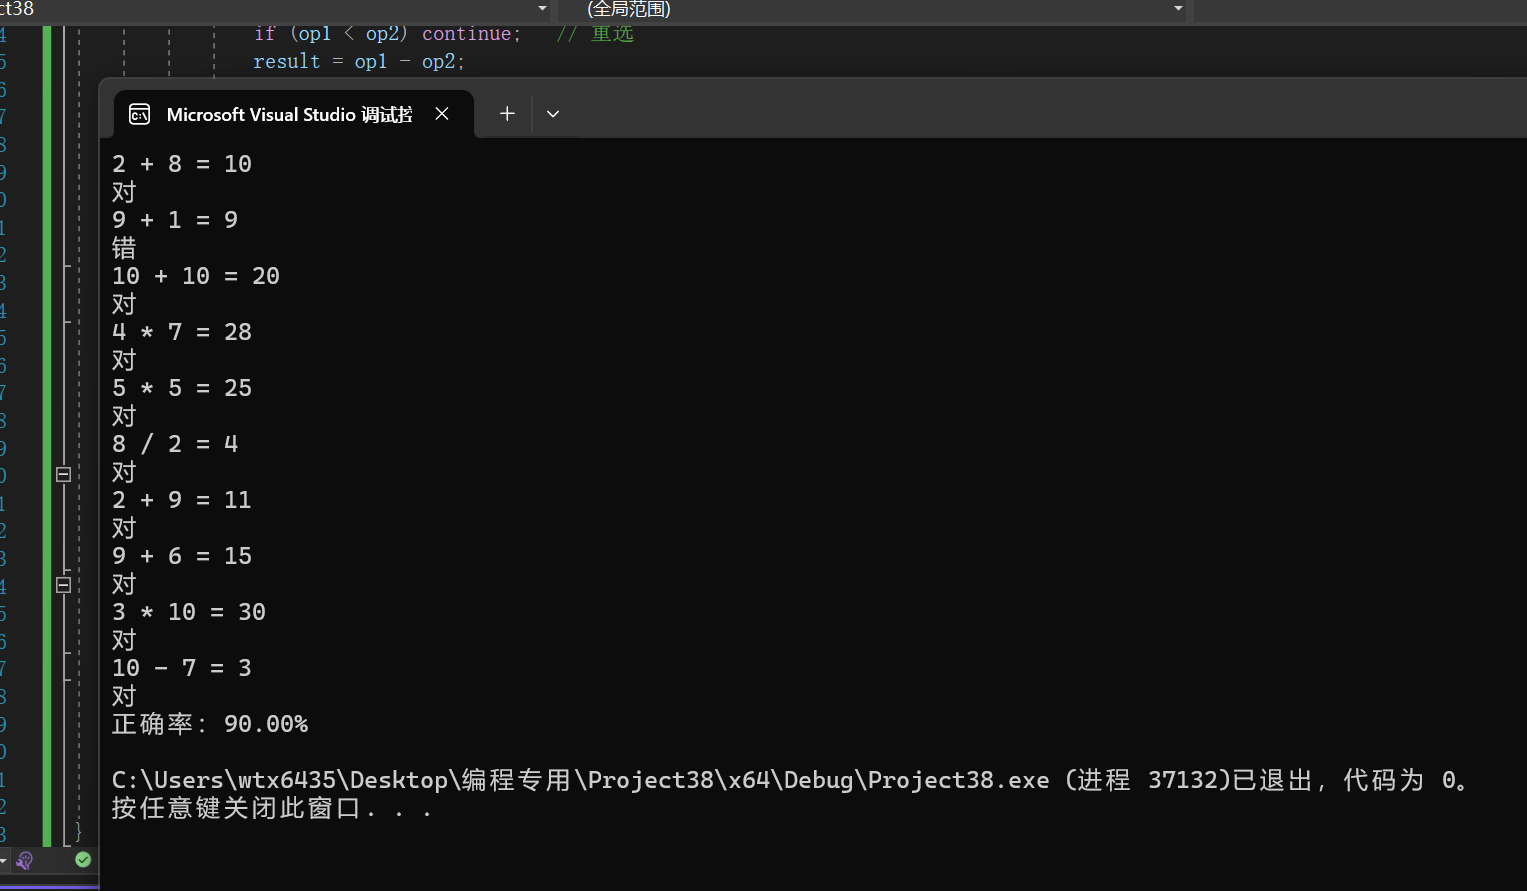Click the "3 * 10 = 30" output line
1527x891 pixels.
pyautogui.click(x=189, y=612)
